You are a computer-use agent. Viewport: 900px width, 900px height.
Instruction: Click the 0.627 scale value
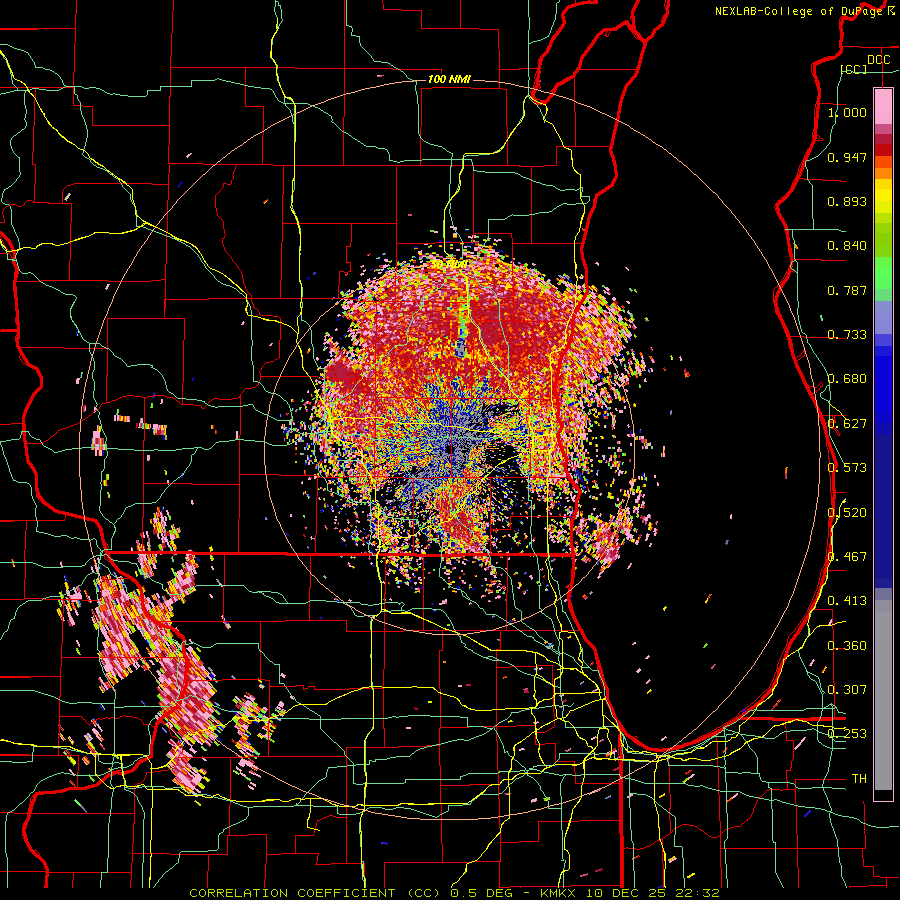tap(847, 424)
